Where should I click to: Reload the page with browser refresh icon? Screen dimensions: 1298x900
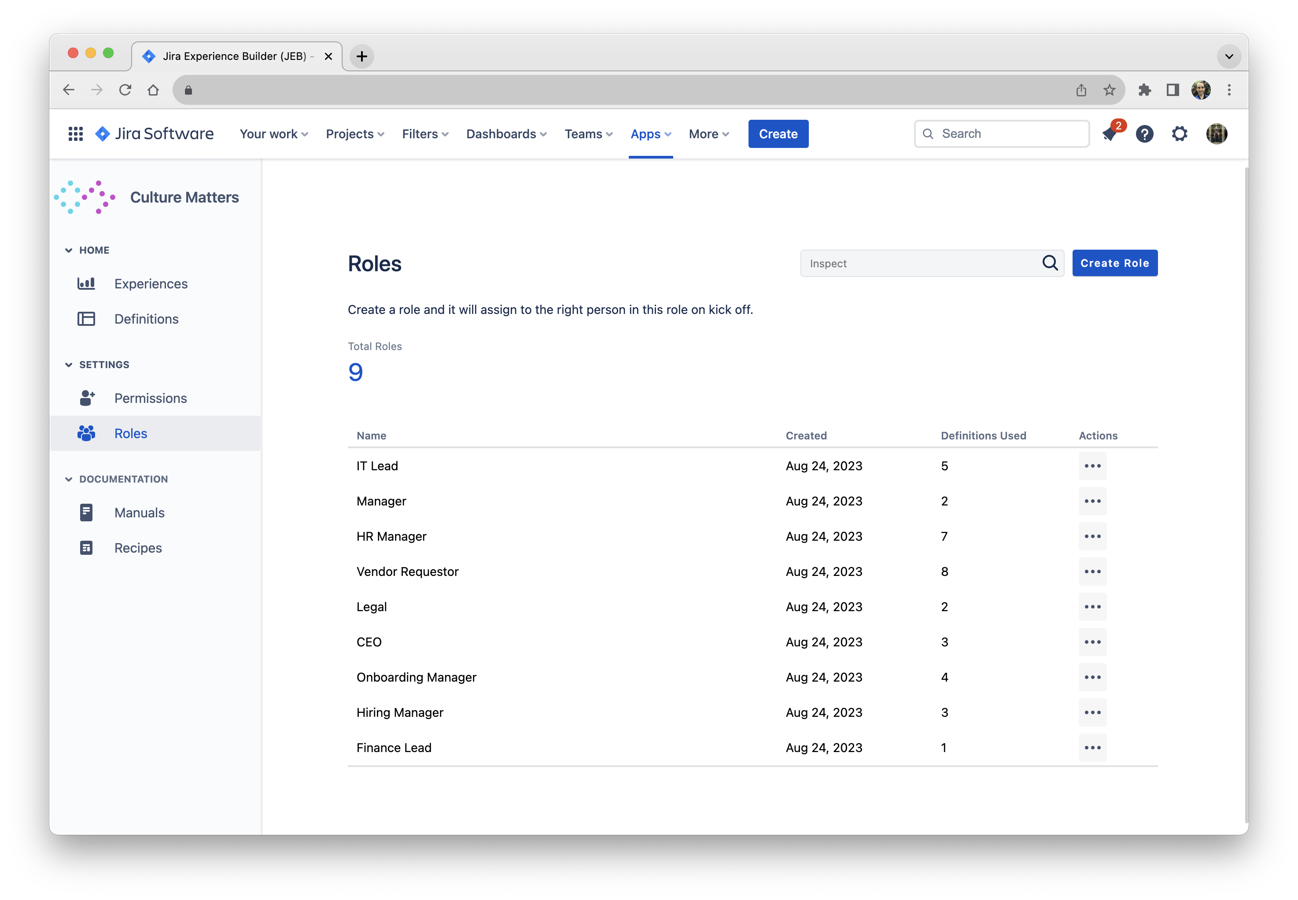tap(125, 90)
